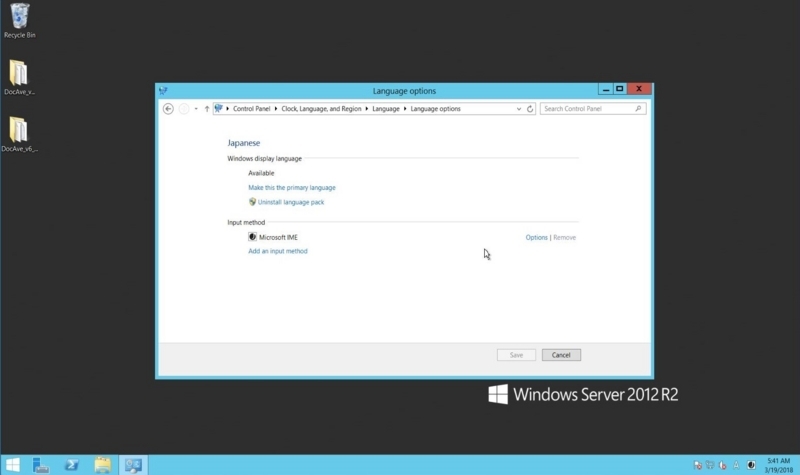800x475 pixels.
Task: Click the Microsoft IME icon
Action: [x=252, y=237]
